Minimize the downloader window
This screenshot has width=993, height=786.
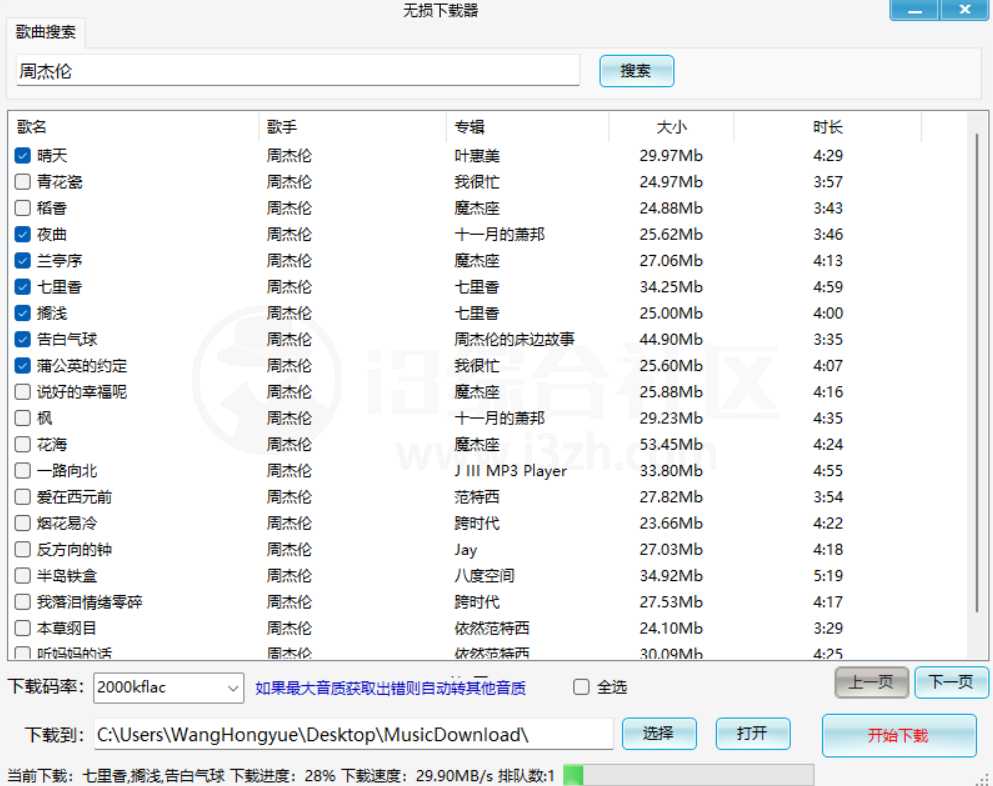click(x=913, y=10)
